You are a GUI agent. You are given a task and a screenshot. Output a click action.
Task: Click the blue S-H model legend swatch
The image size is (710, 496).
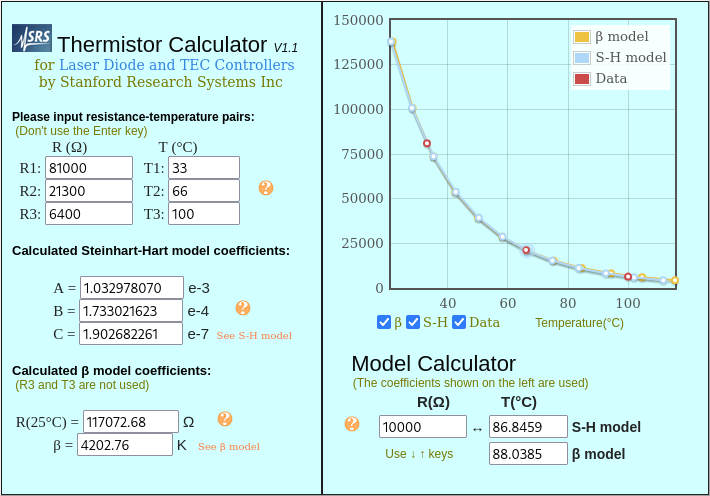point(582,58)
